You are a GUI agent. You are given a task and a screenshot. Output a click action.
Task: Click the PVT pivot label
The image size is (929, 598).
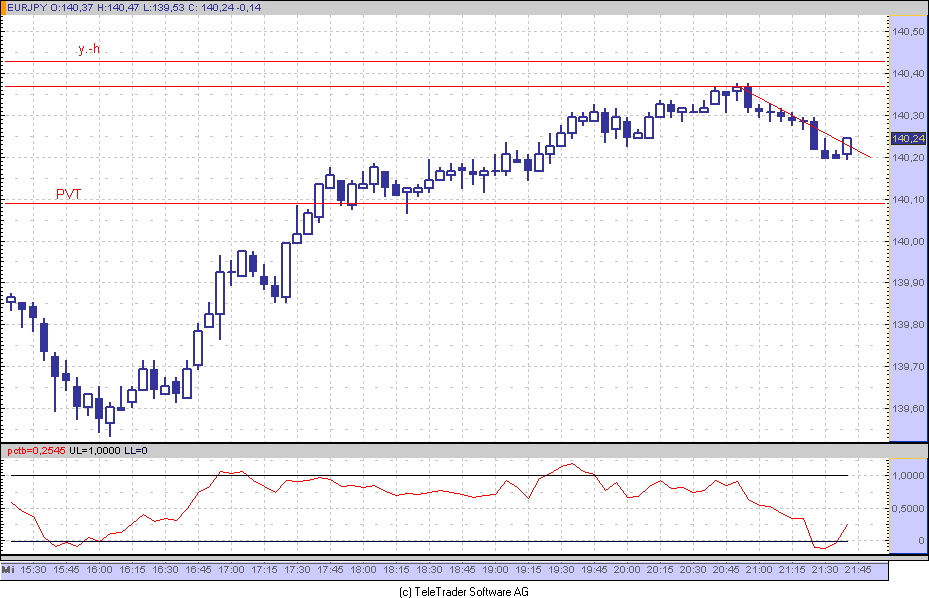[69, 194]
